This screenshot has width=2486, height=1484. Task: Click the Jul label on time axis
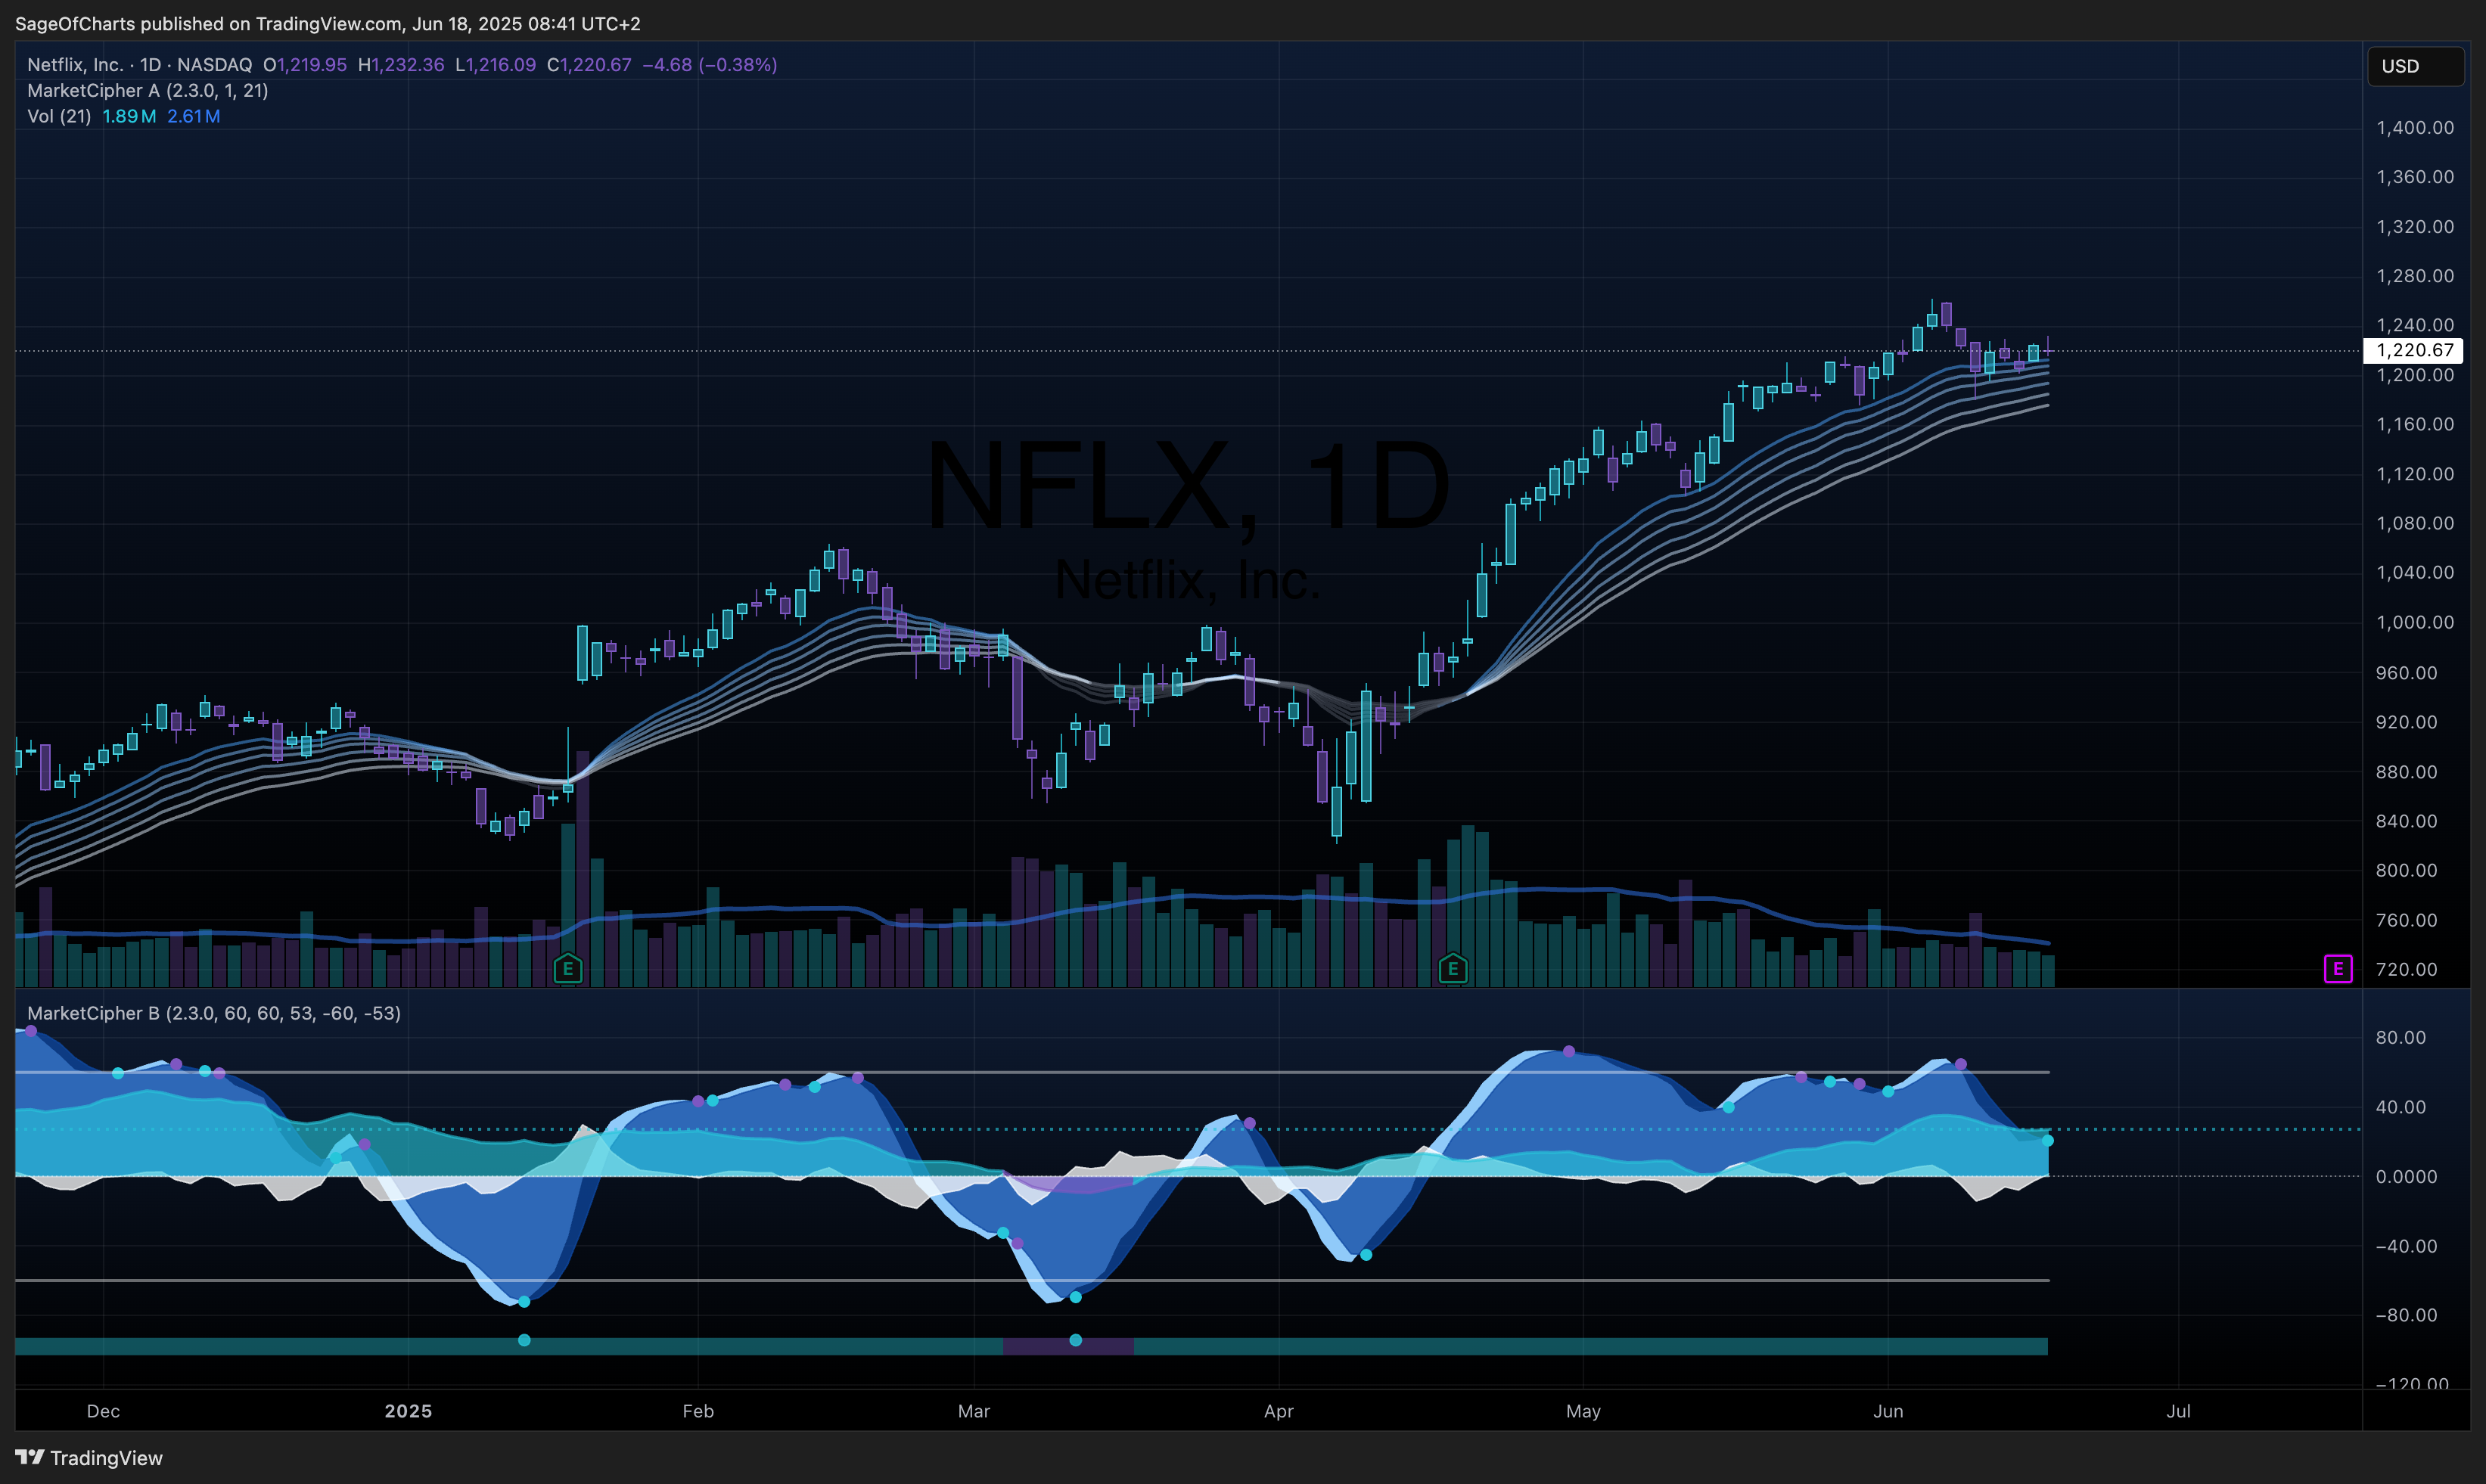[2179, 1411]
